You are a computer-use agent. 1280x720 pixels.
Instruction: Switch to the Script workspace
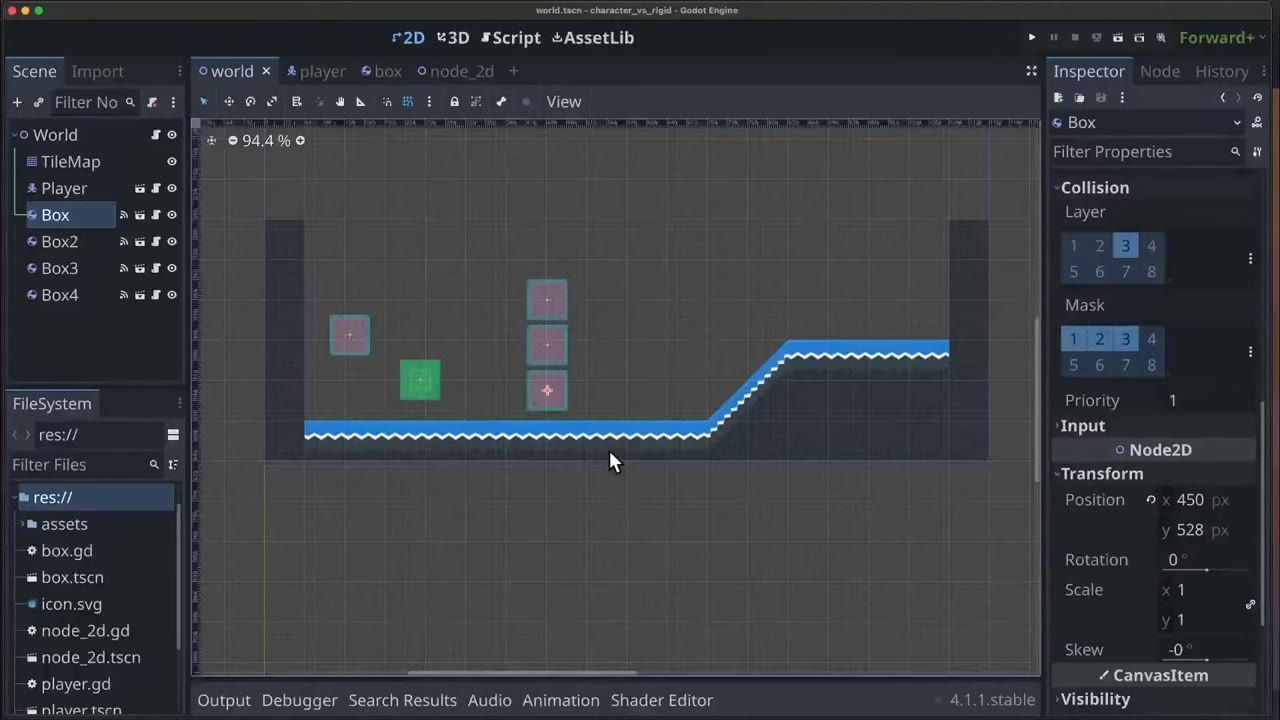point(511,38)
